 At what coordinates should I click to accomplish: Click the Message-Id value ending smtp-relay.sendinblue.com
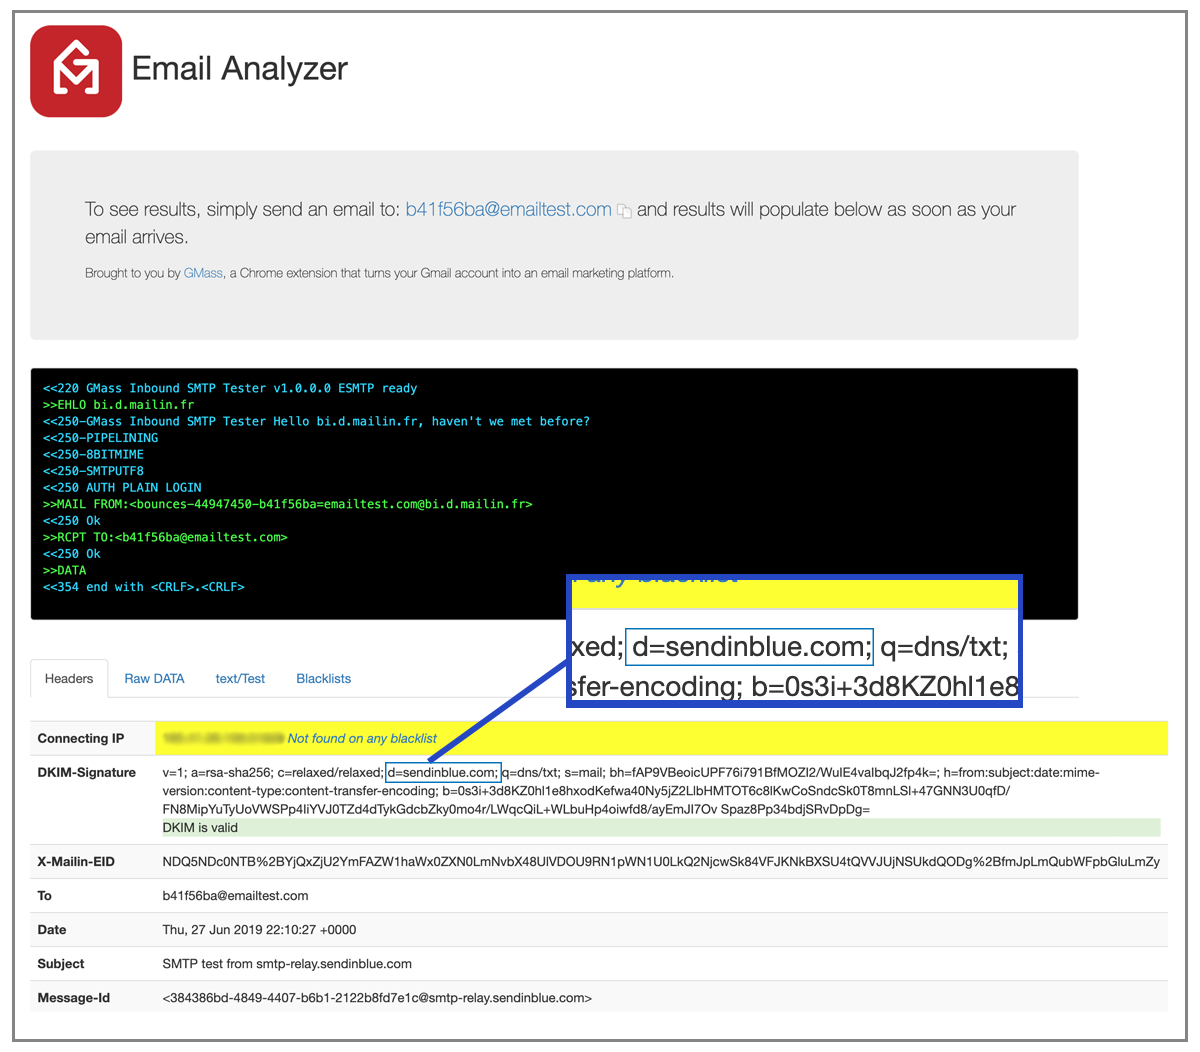pos(377,997)
